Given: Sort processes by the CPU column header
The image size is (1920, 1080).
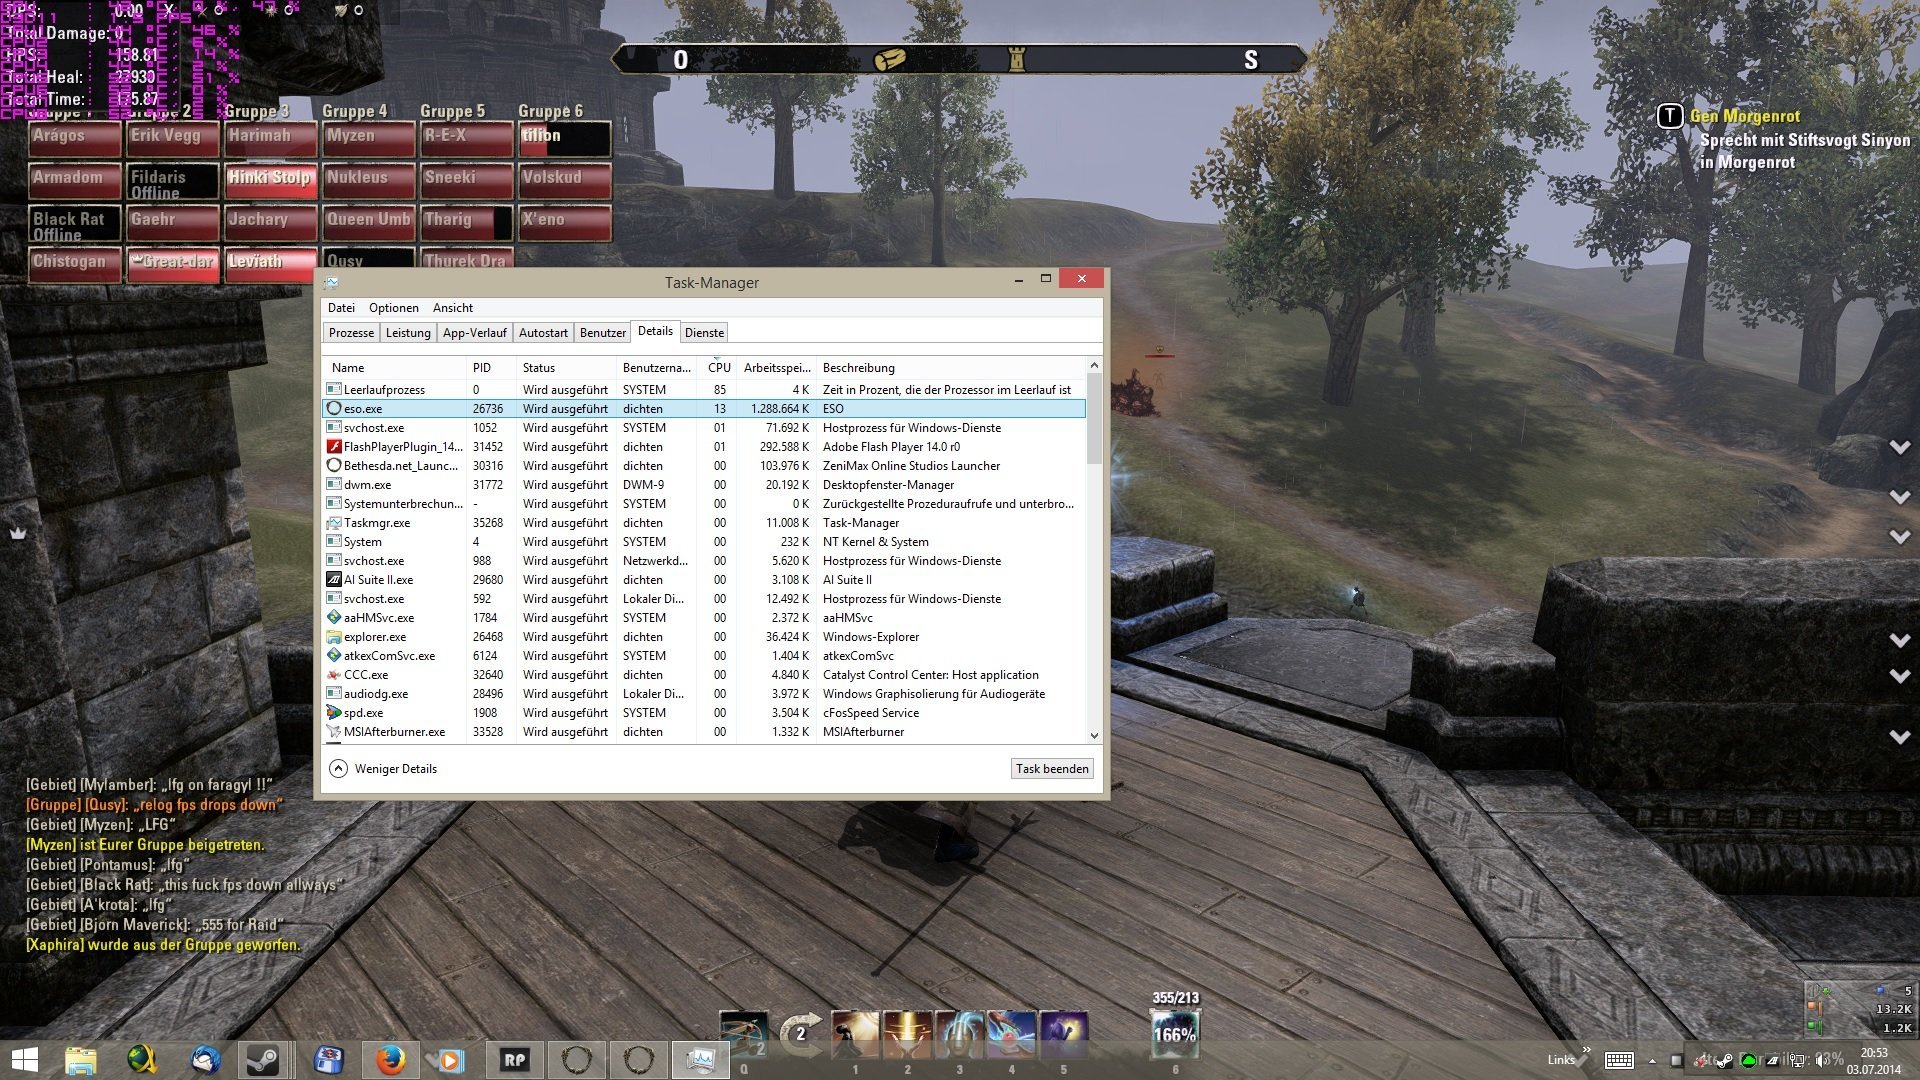Looking at the screenshot, I should coord(718,368).
